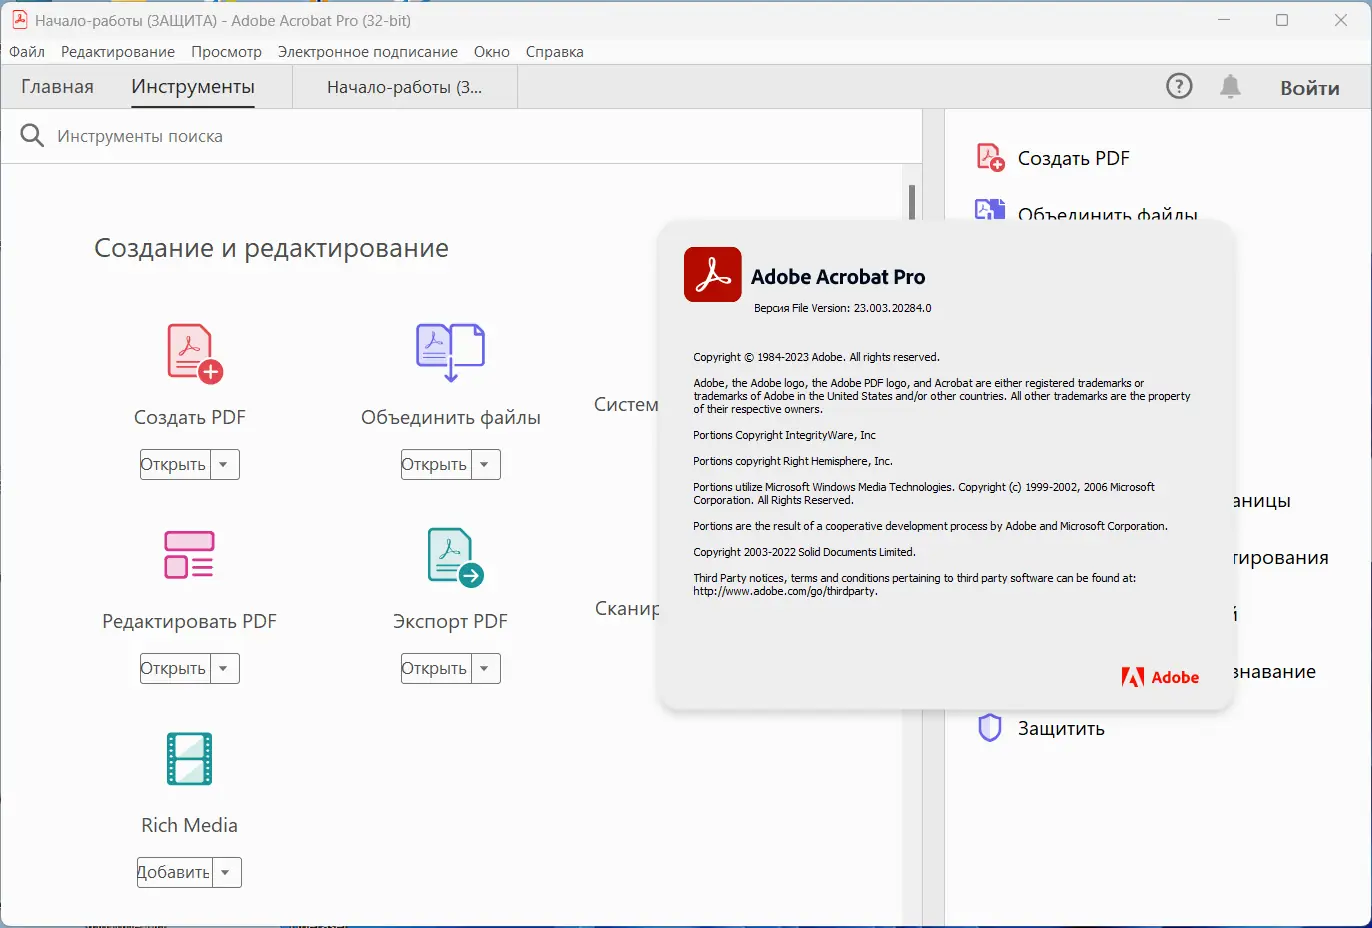This screenshot has height=928, width=1372.
Task: Choose Защитить in the right panel
Action: coord(1061,728)
